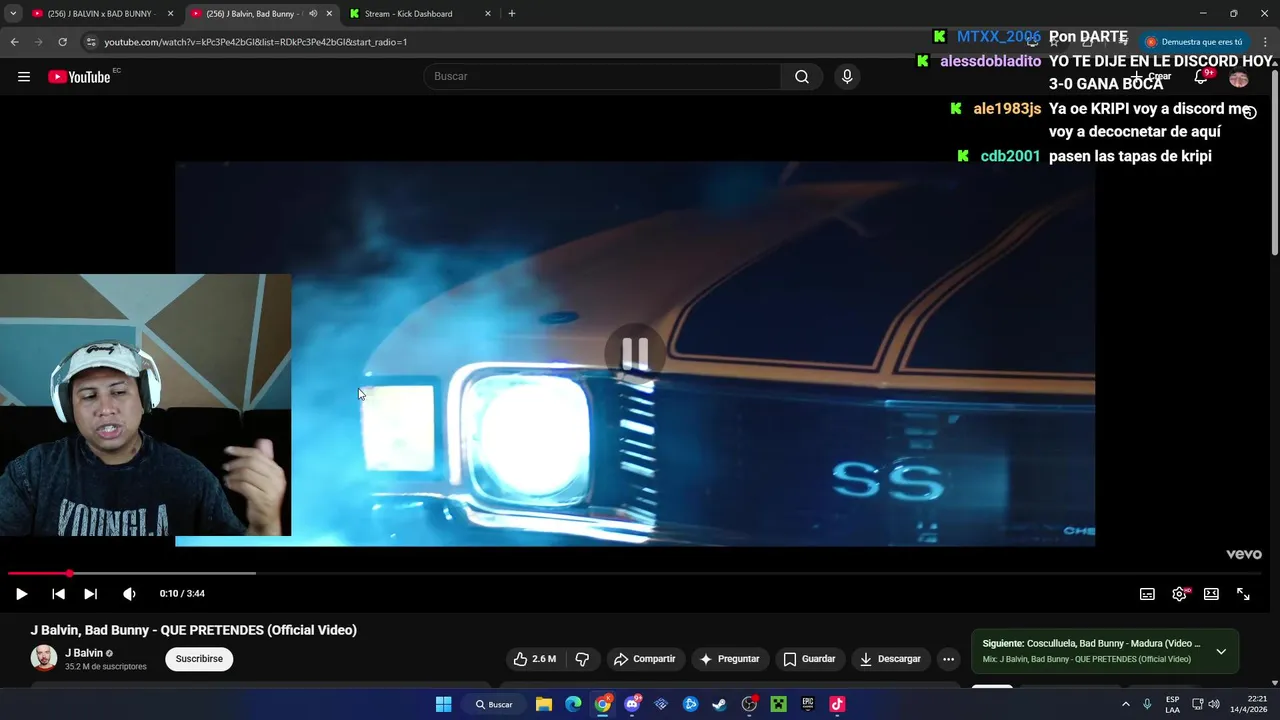The height and width of the screenshot is (720, 1280).
Task: Open the account avatar menu
Action: click(x=1239, y=78)
